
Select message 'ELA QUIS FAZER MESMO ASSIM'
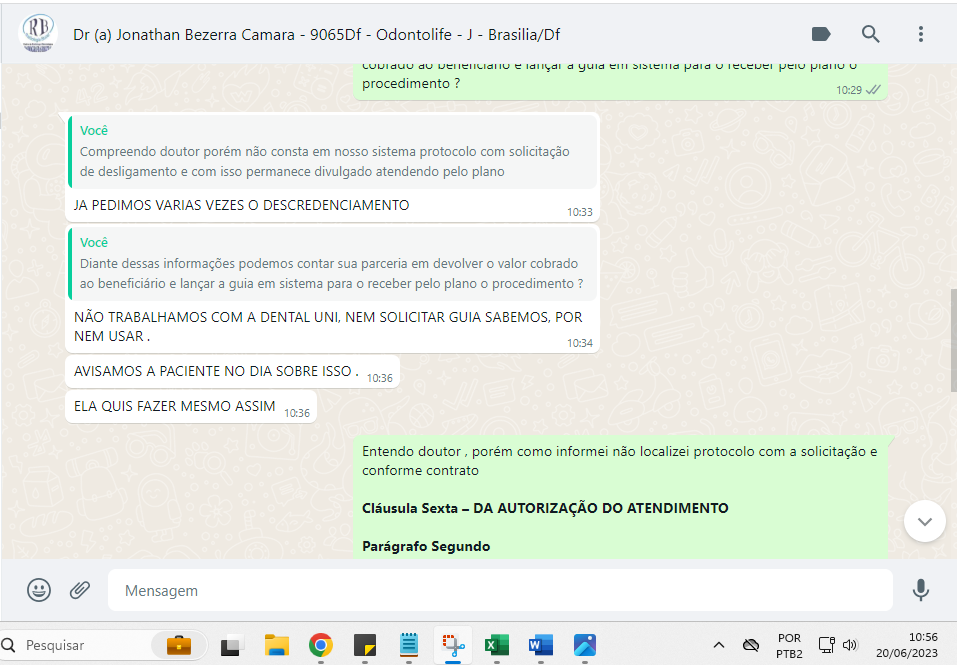[x=175, y=406]
